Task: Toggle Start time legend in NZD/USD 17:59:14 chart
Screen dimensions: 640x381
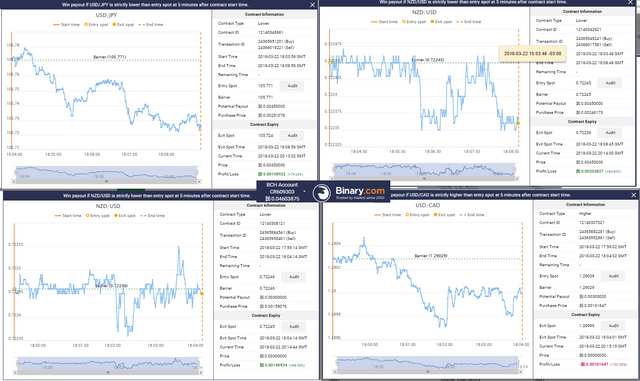Action: click(x=68, y=216)
